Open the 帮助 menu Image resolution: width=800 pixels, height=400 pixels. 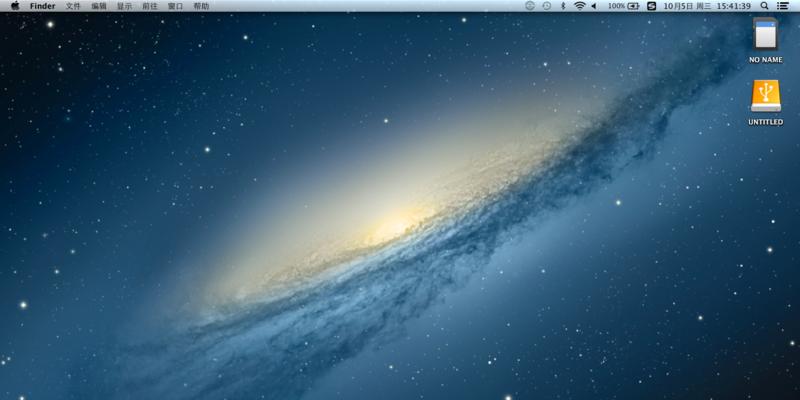click(x=201, y=6)
